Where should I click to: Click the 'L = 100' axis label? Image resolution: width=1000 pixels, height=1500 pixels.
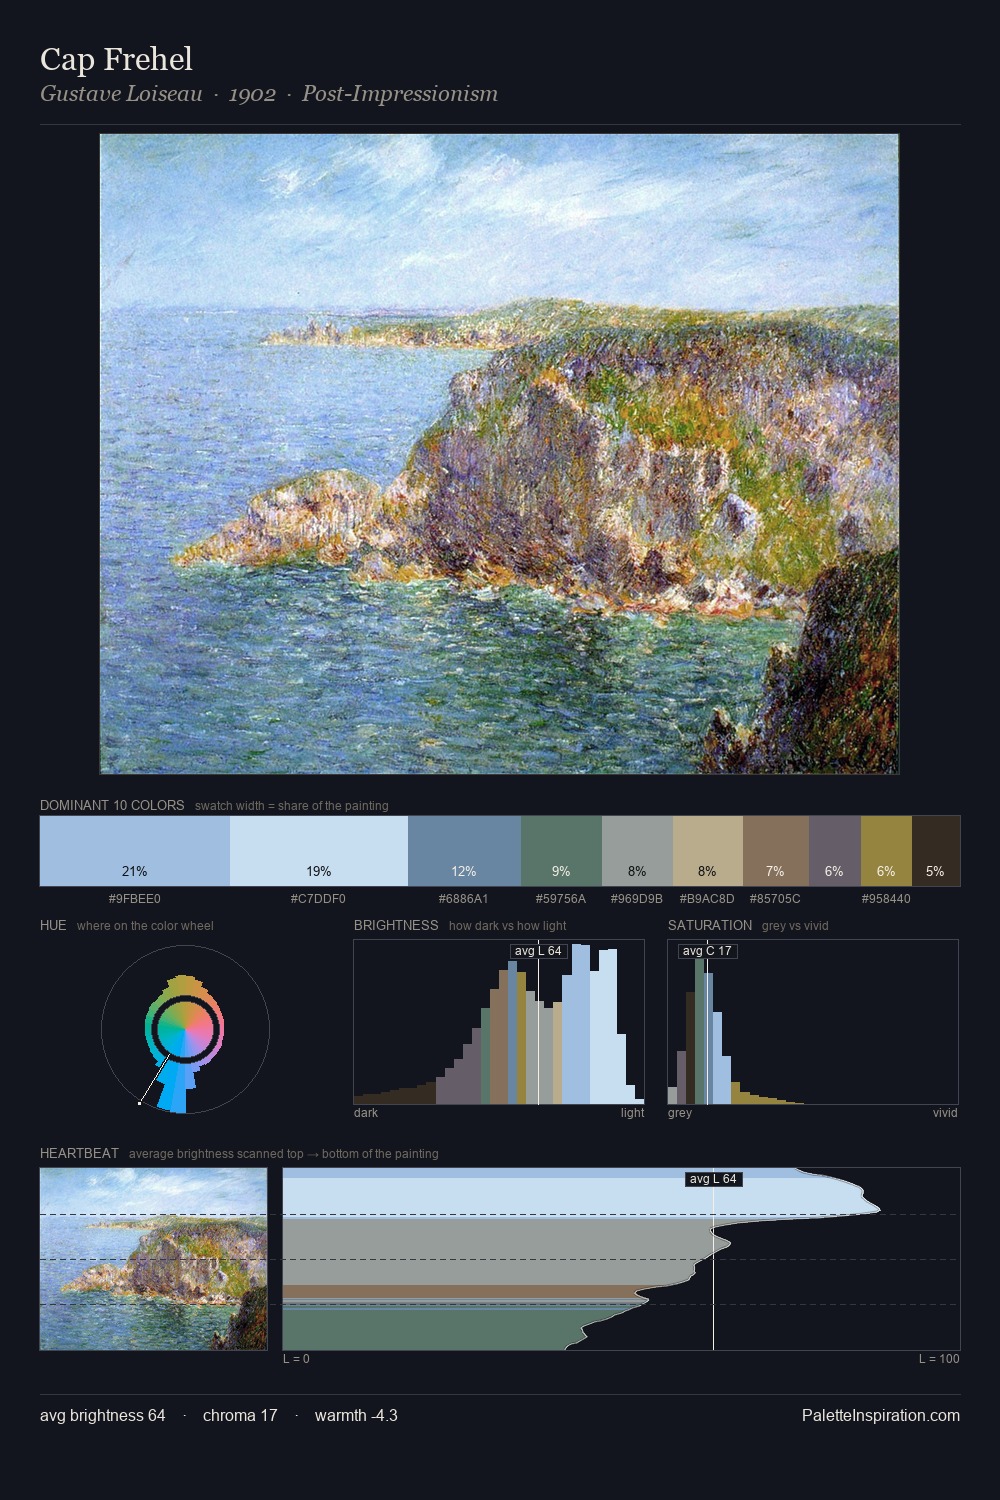coord(939,1359)
